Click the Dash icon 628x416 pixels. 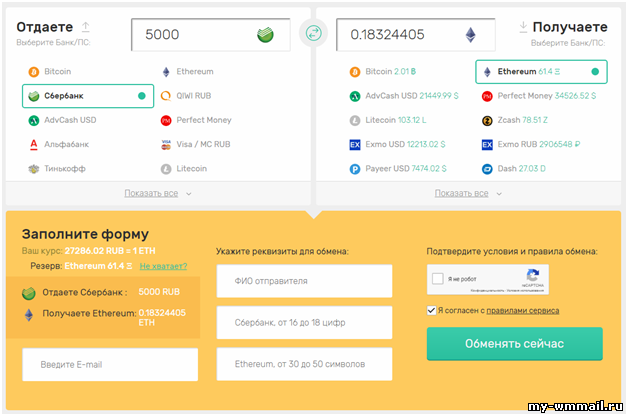pos(487,169)
